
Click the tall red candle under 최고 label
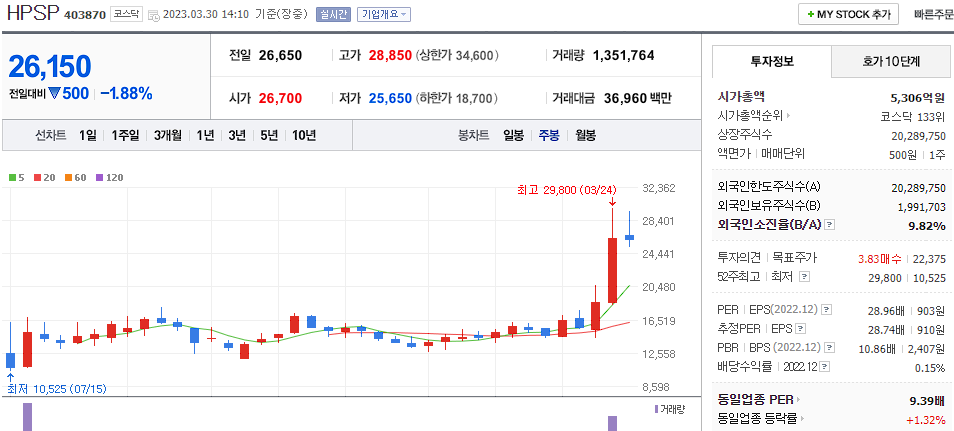click(613, 270)
